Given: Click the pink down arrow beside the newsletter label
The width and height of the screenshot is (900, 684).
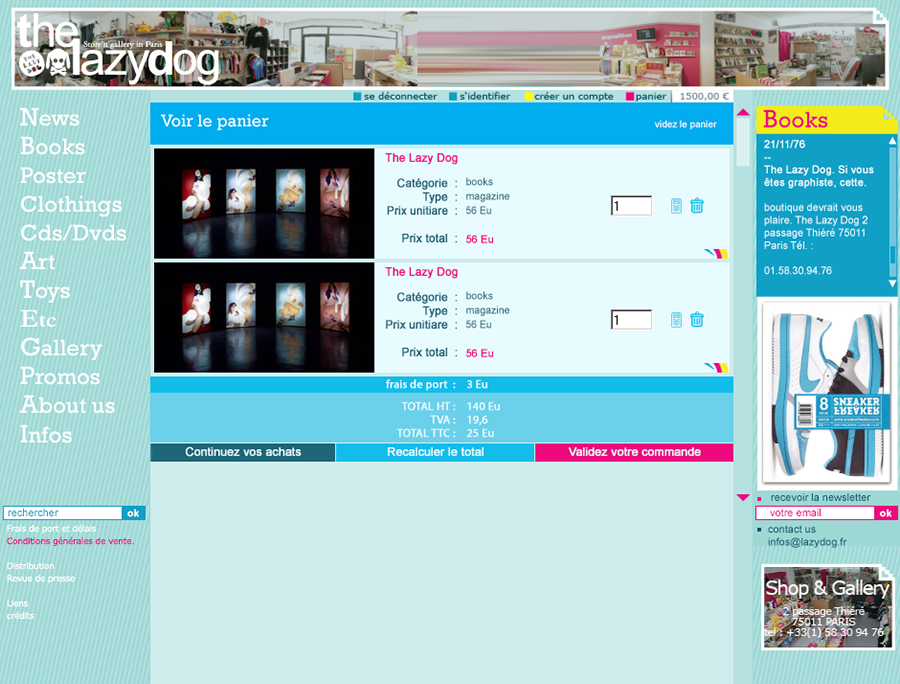Looking at the screenshot, I should [x=743, y=498].
